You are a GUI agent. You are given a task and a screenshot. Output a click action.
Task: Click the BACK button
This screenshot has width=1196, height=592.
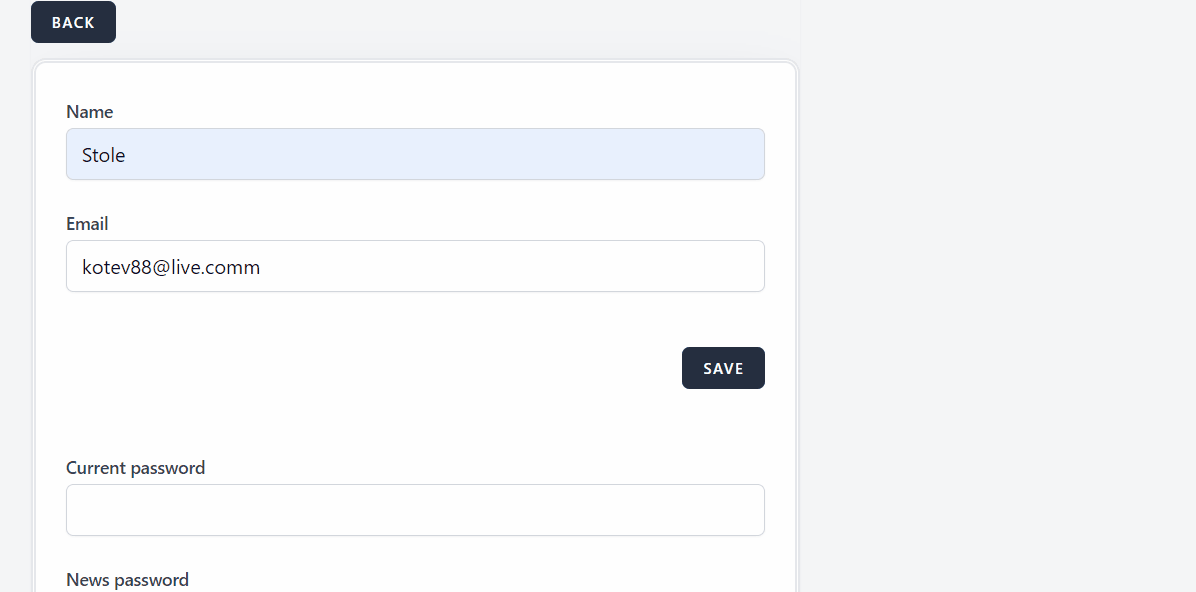(73, 22)
